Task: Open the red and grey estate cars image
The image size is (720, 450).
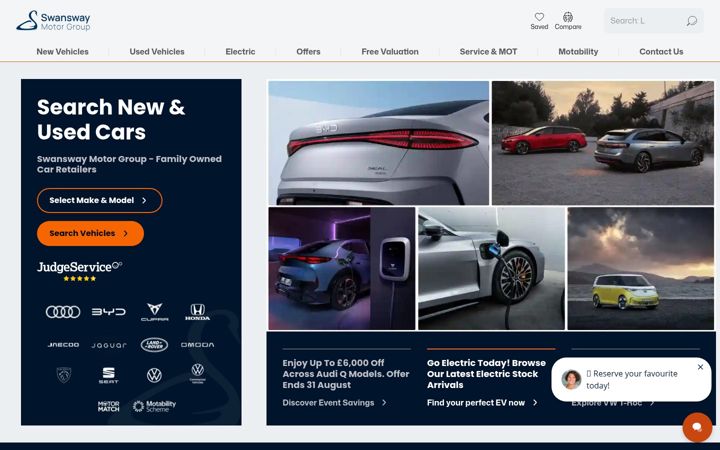Action: point(603,143)
